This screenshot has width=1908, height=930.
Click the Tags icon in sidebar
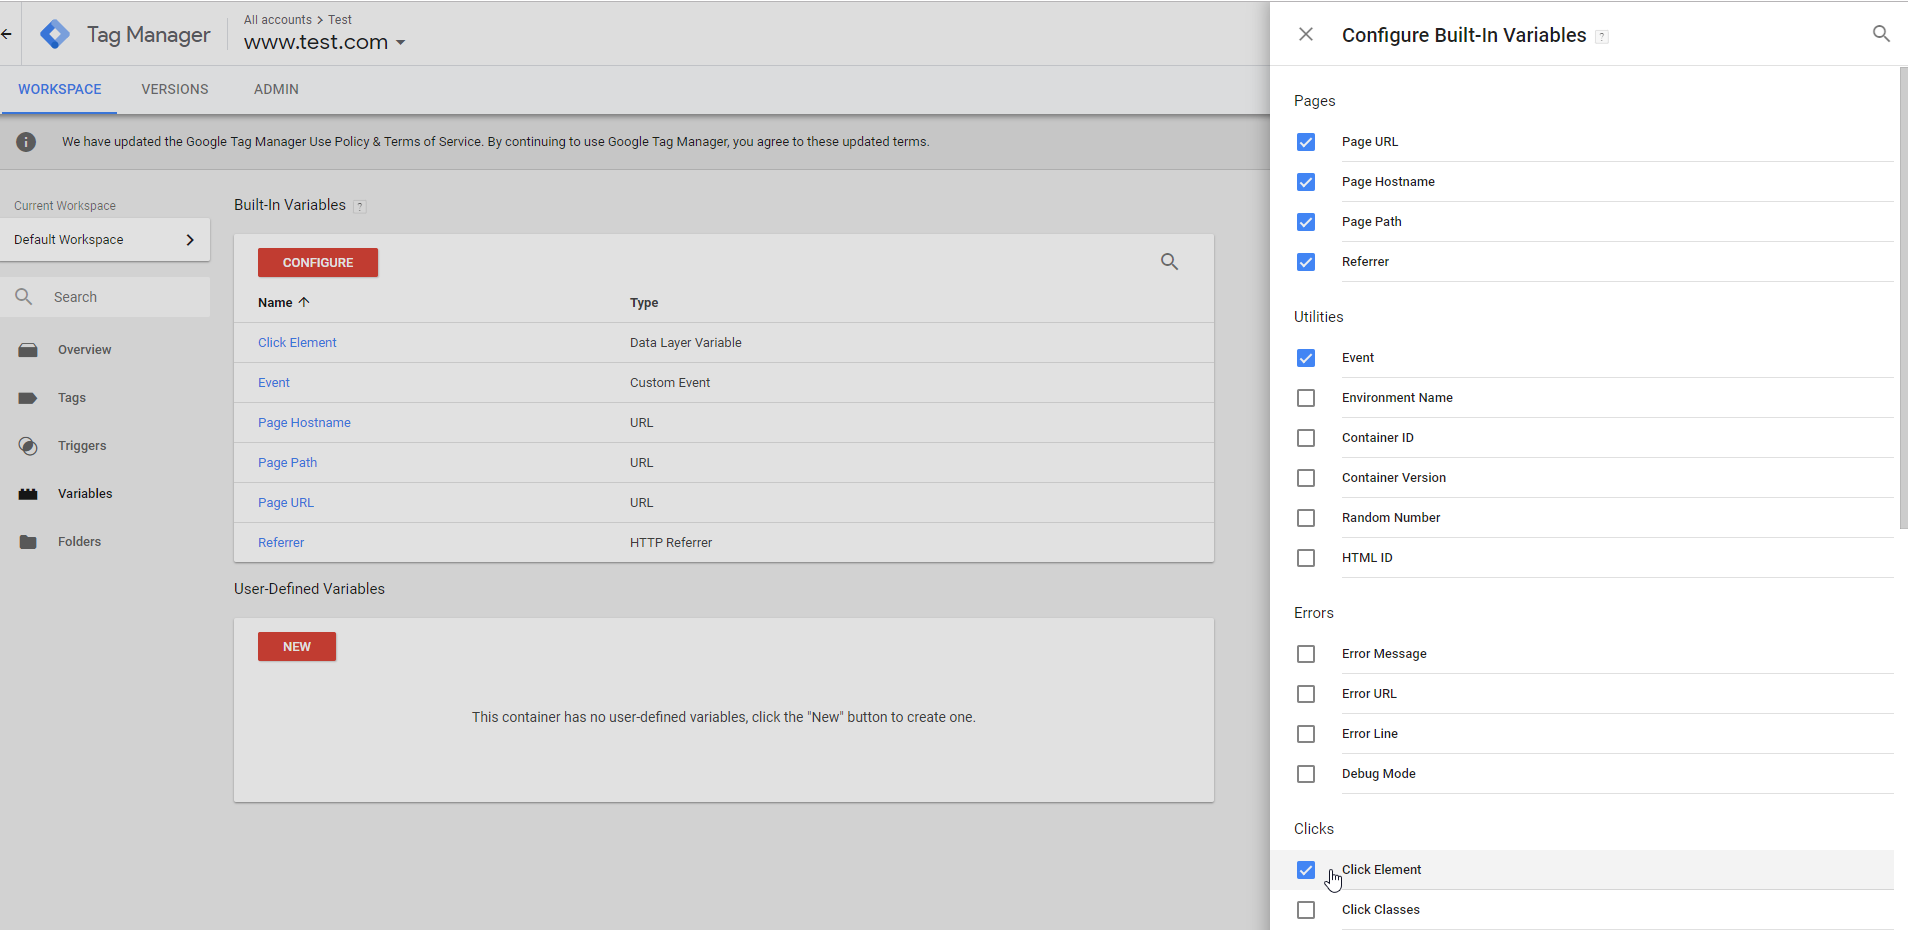pos(28,398)
